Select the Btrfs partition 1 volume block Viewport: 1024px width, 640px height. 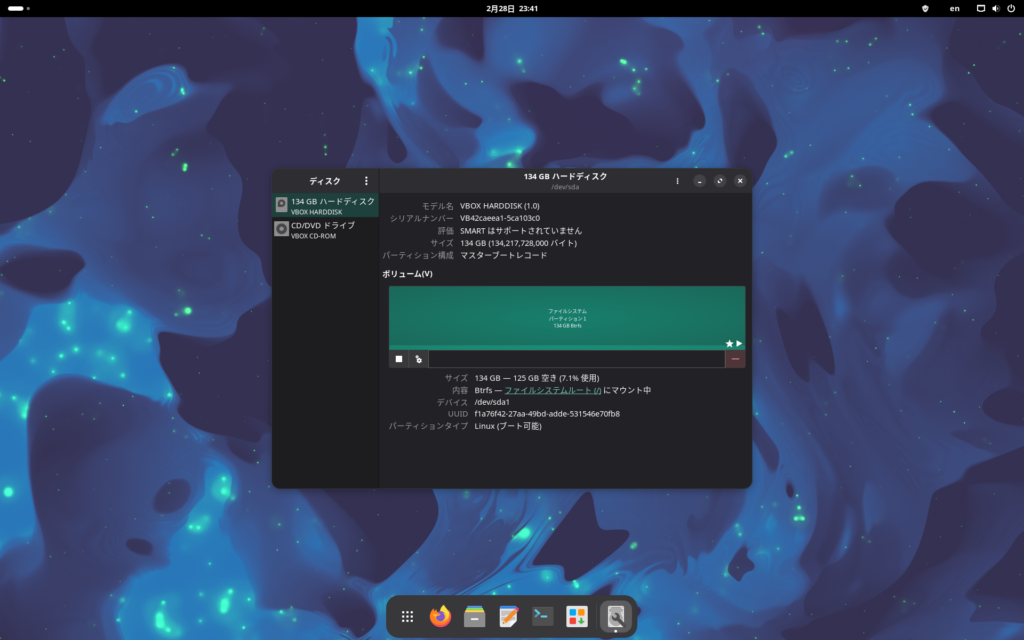pos(566,317)
